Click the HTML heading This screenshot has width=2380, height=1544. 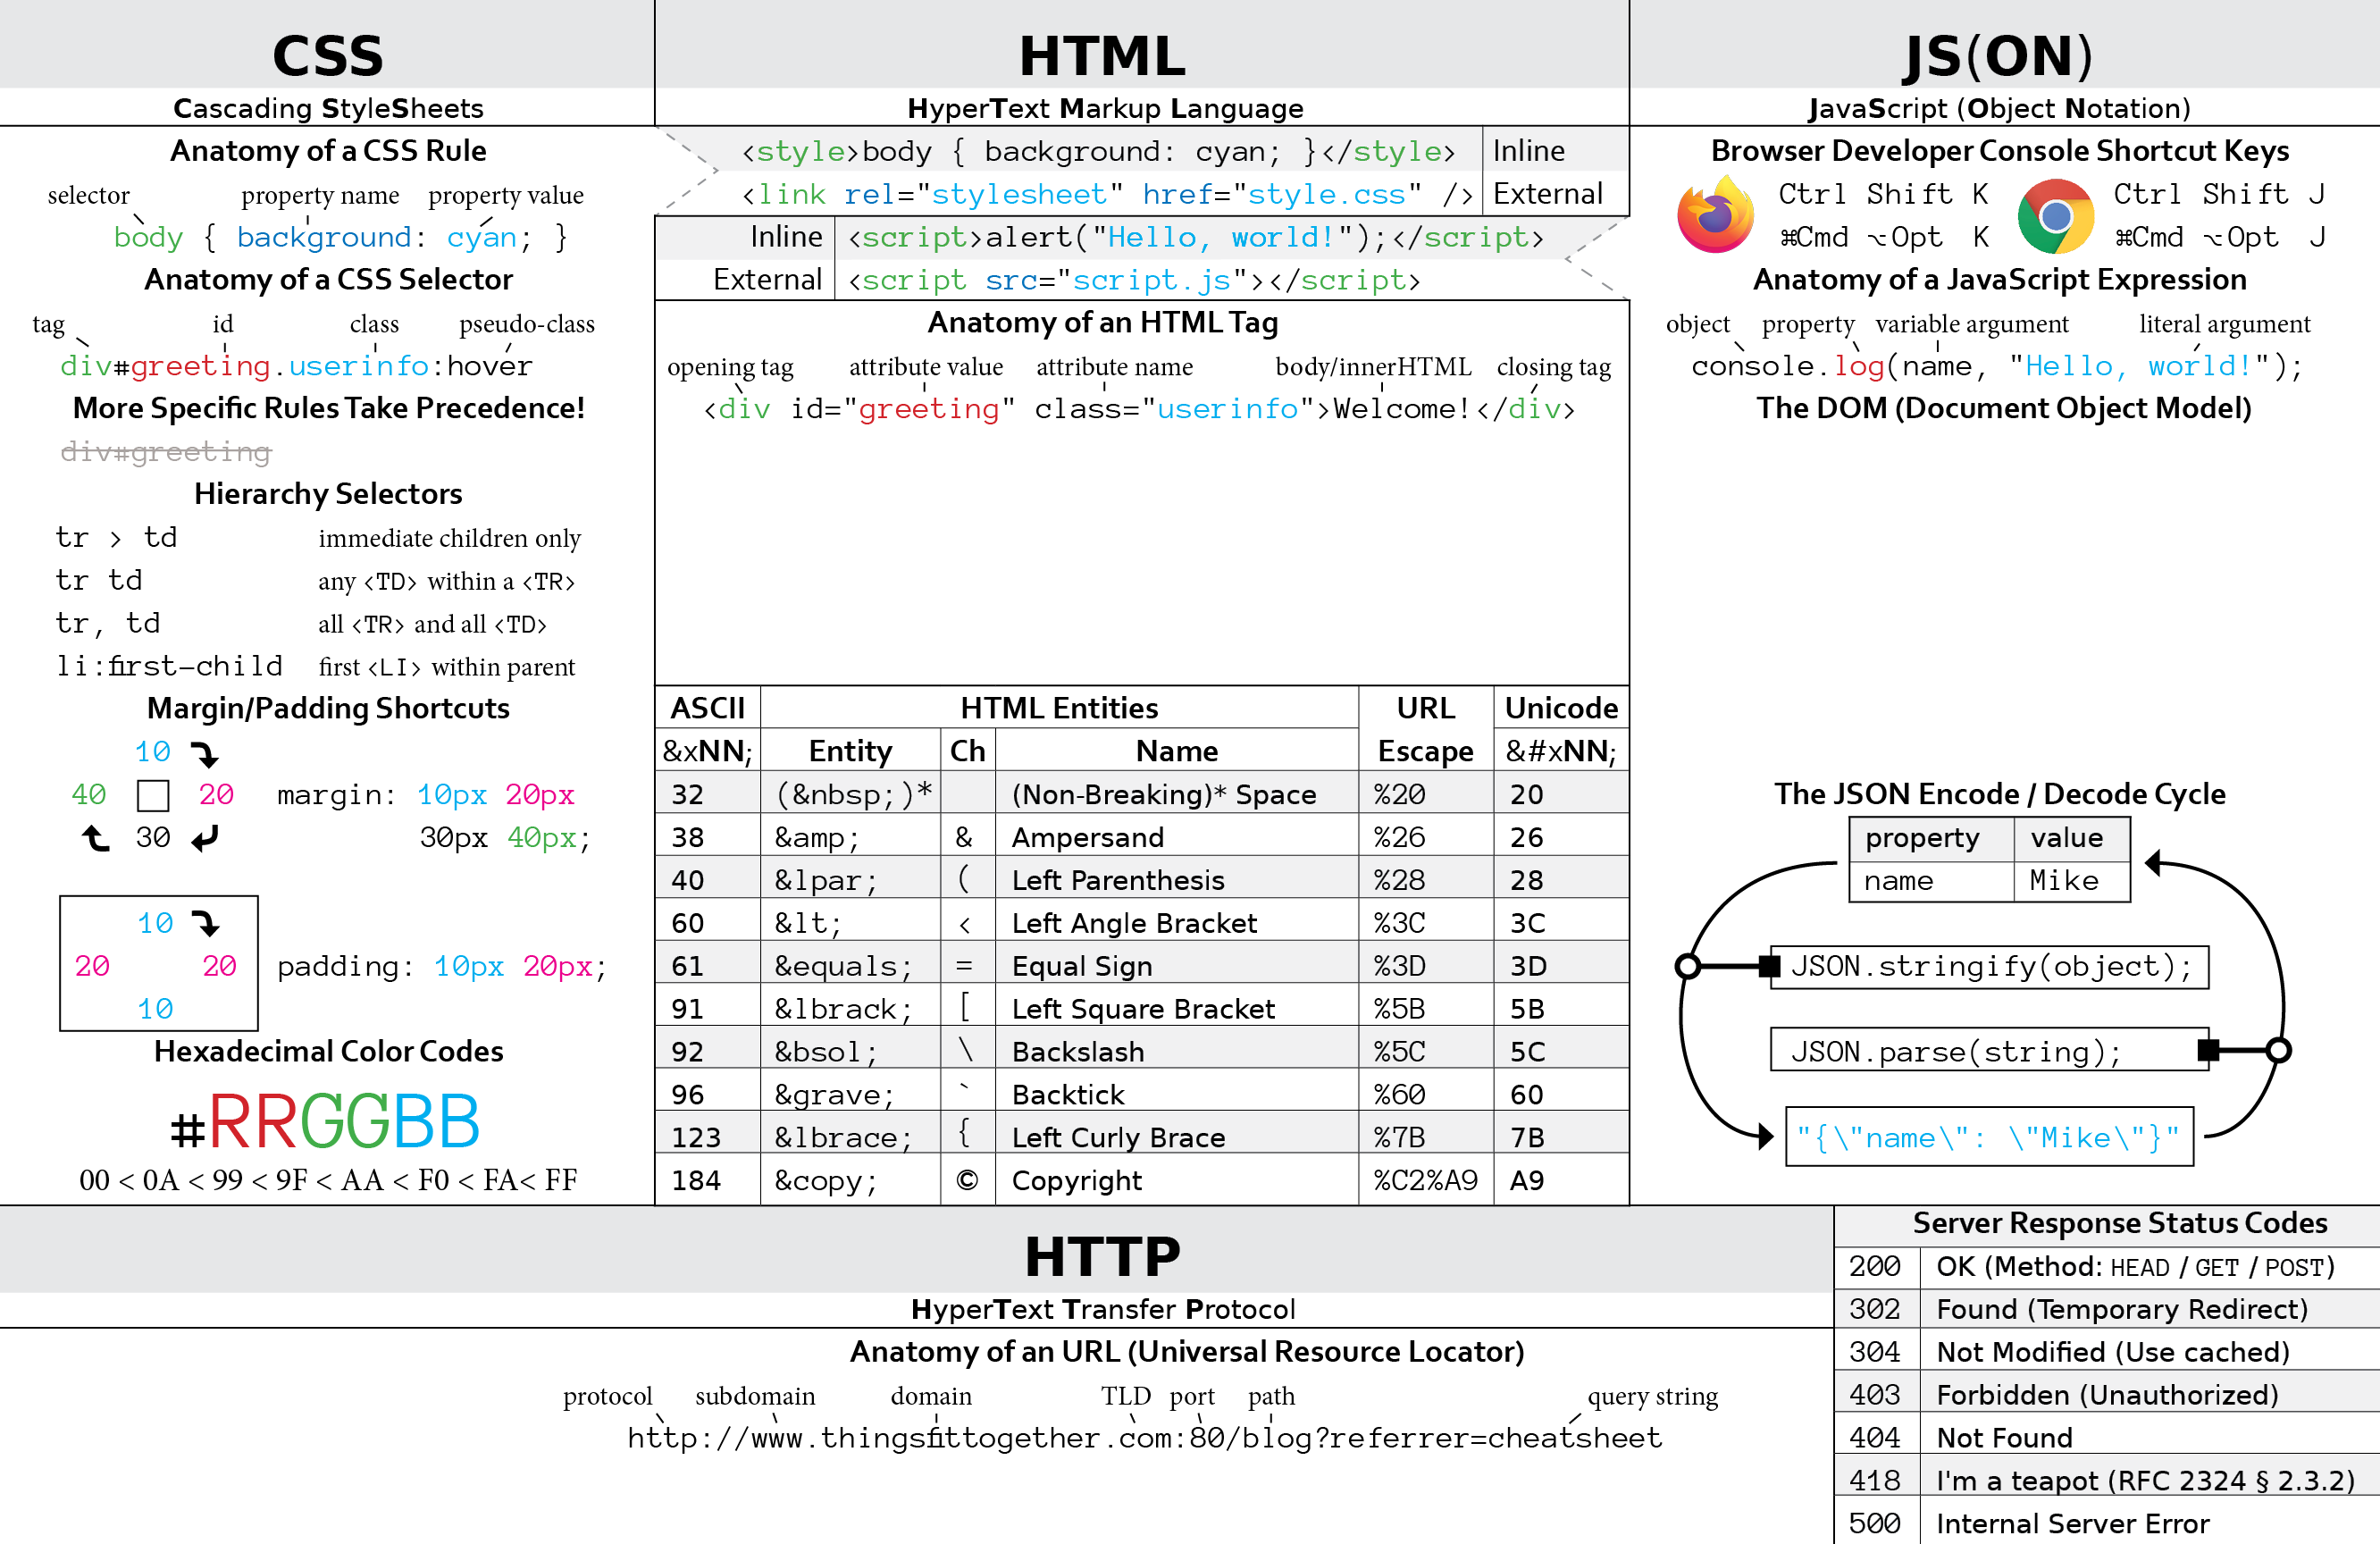[1103, 56]
